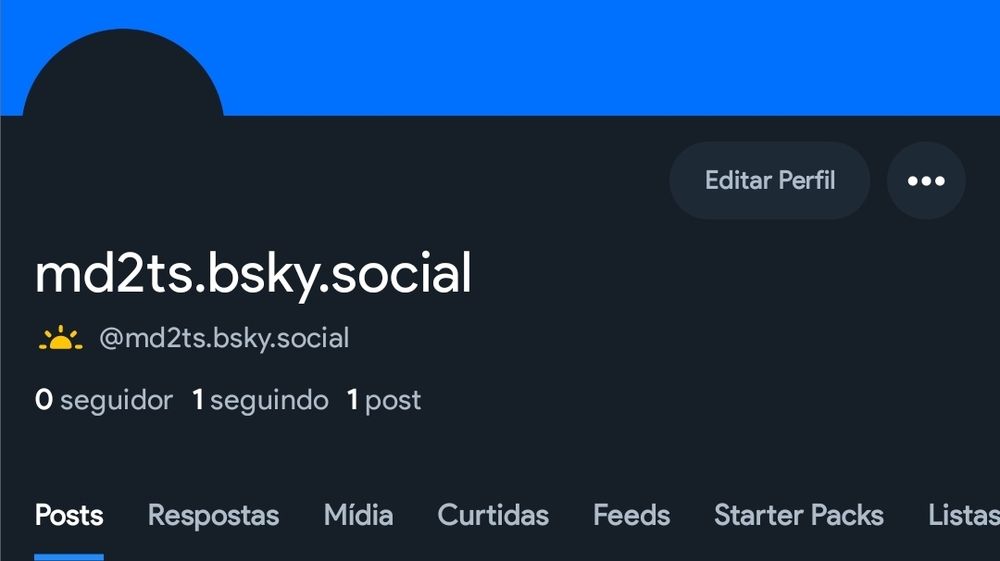Open the three-dots more options menu

tap(926, 180)
